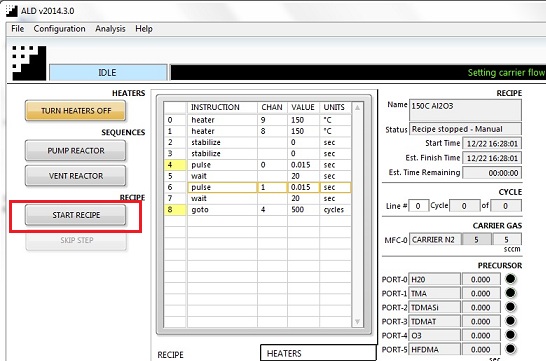This screenshot has height=361, width=546.
Task: Select row 6 pulse instruction cell
Action: (222, 187)
